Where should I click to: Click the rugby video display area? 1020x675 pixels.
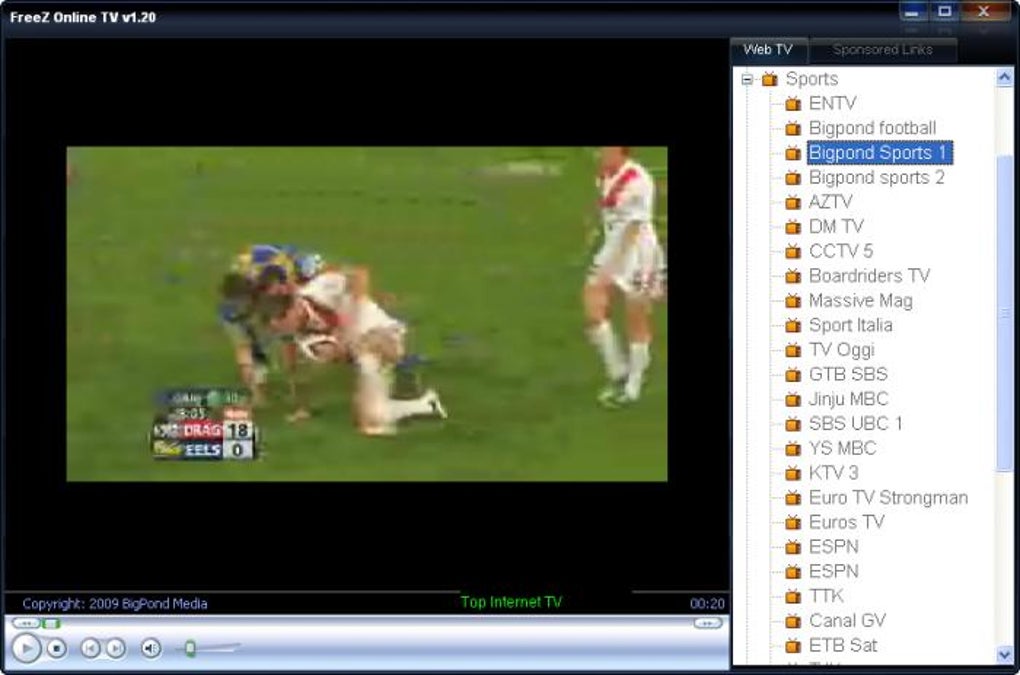tap(367, 314)
